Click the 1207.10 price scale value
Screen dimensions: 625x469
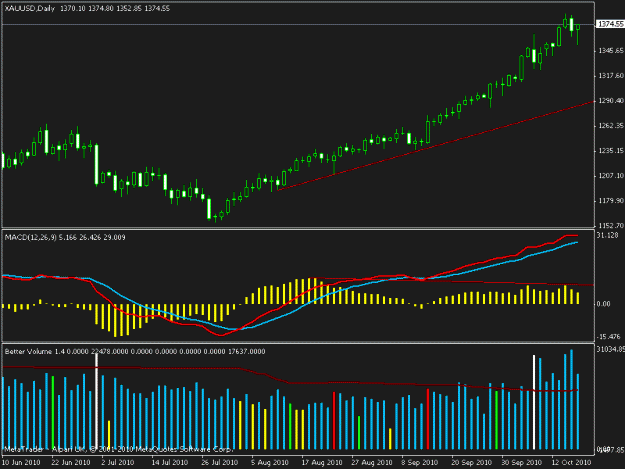click(x=611, y=176)
